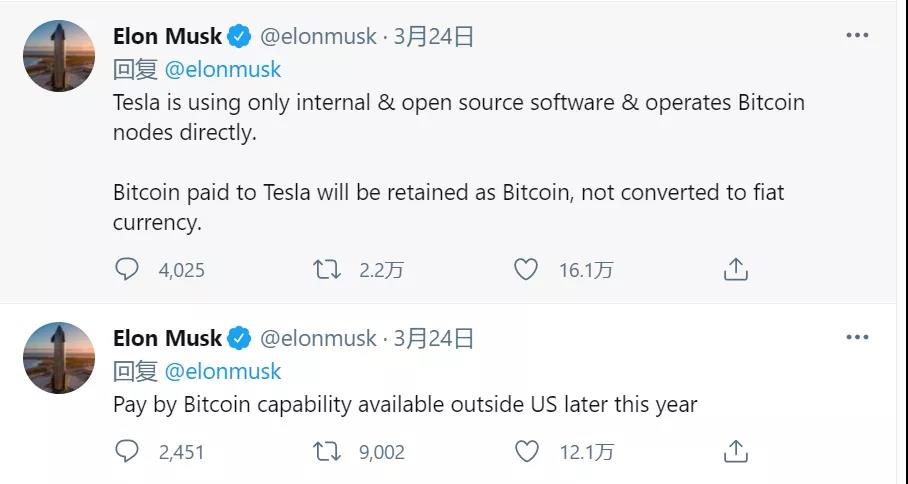Open Elon Musk avatar on first tweet
The height and width of the screenshot is (484, 908).
pos(58,56)
